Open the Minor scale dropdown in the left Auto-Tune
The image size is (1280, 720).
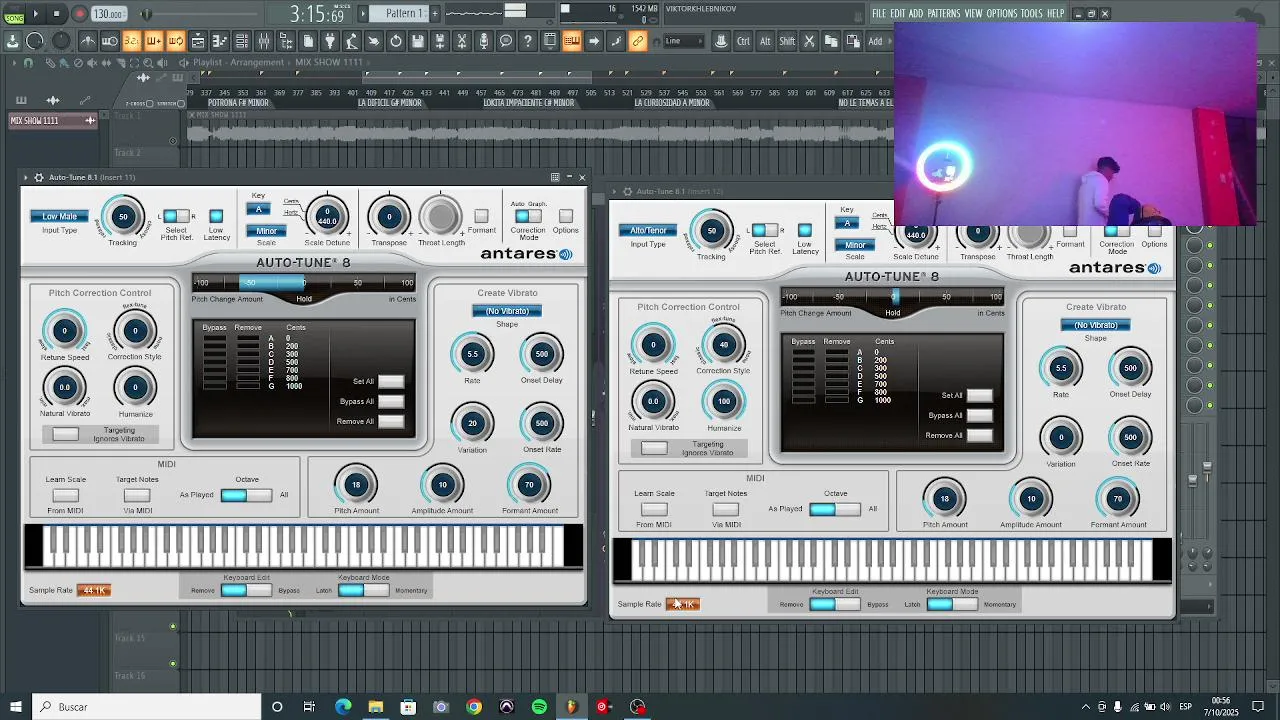(266, 231)
